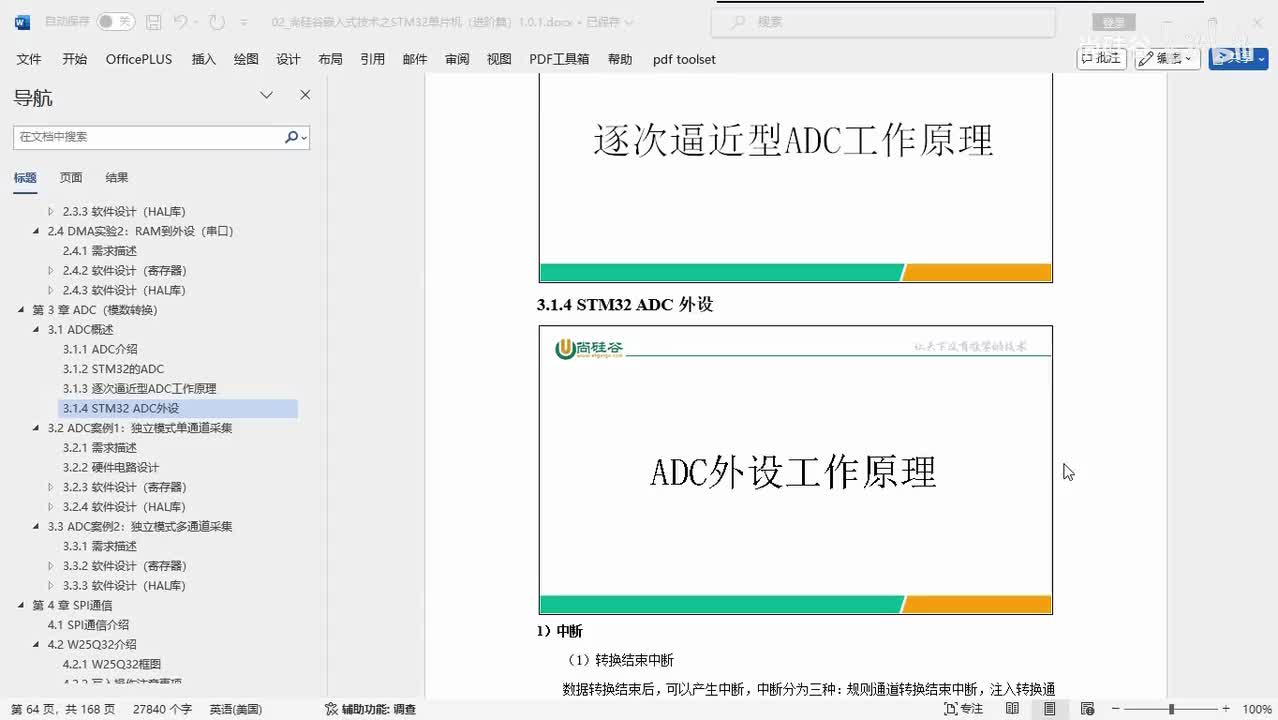This screenshot has width=1278, height=720.
Task: Open the OfficePLUS tab
Action: tap(139, 59)
